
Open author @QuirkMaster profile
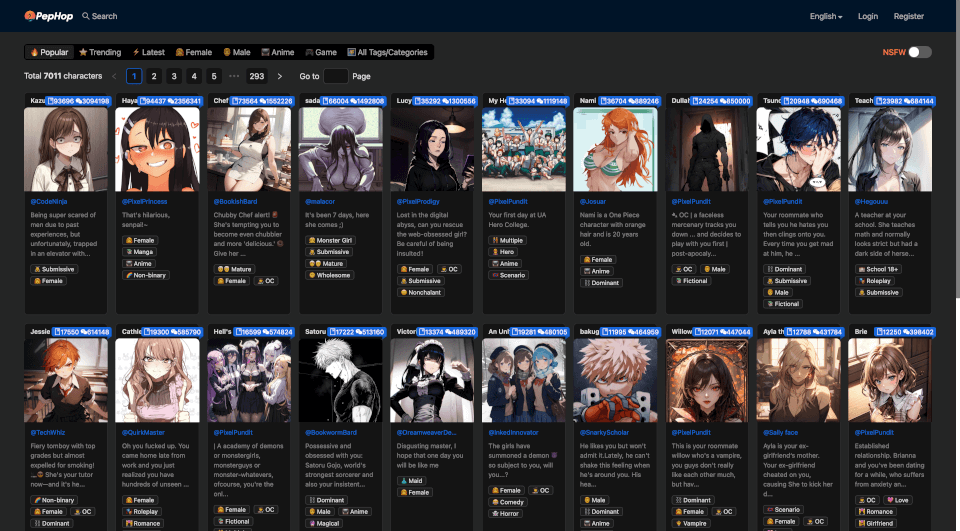click(x=143, y=432)
